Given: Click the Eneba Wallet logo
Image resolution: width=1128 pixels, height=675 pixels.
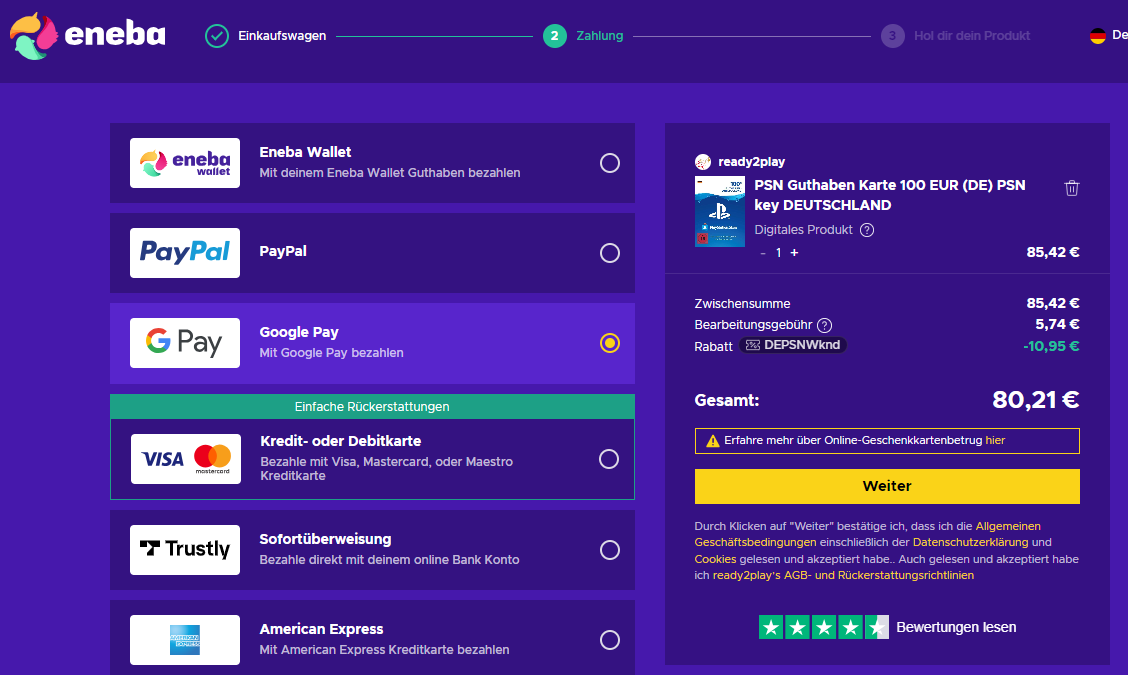Looking at the screenshot, I should tap(185, 163).
